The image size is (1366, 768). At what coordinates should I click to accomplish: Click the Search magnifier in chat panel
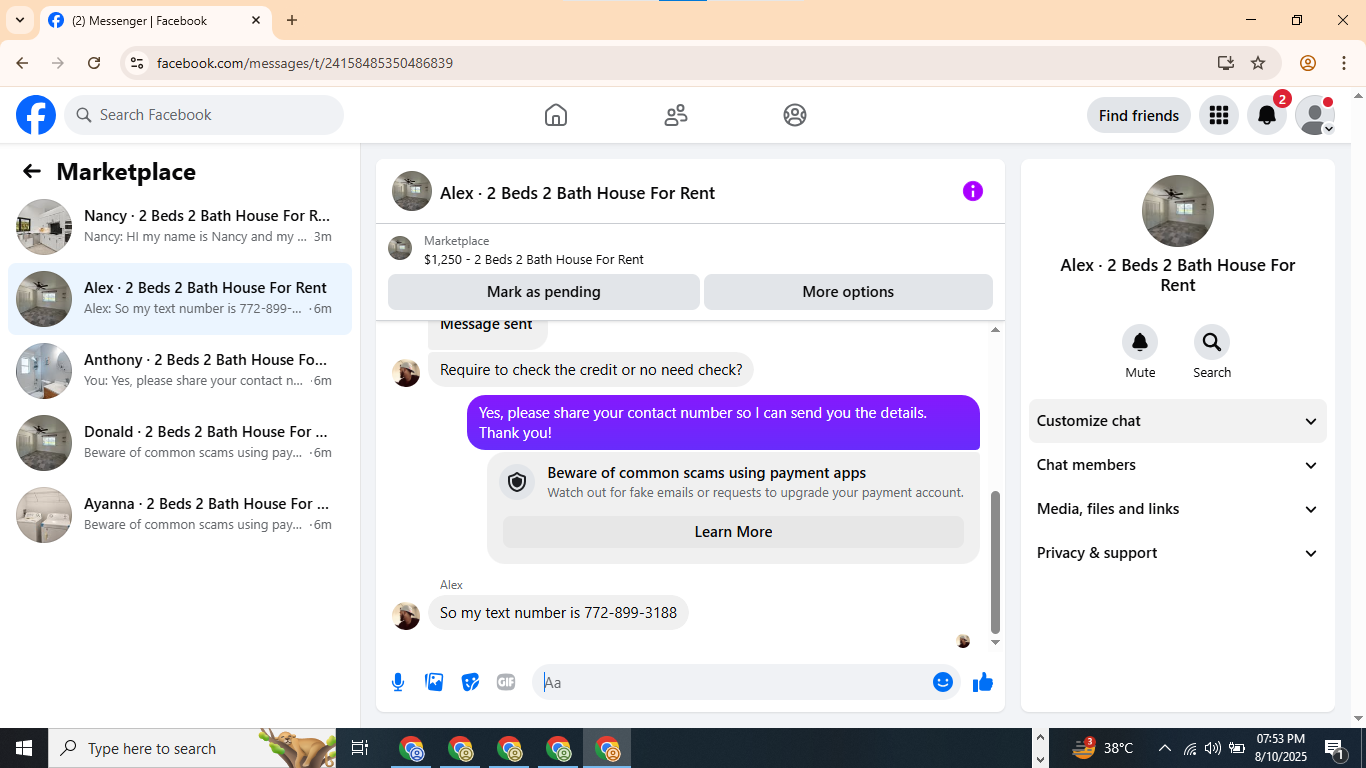(x=1212, y=343)
